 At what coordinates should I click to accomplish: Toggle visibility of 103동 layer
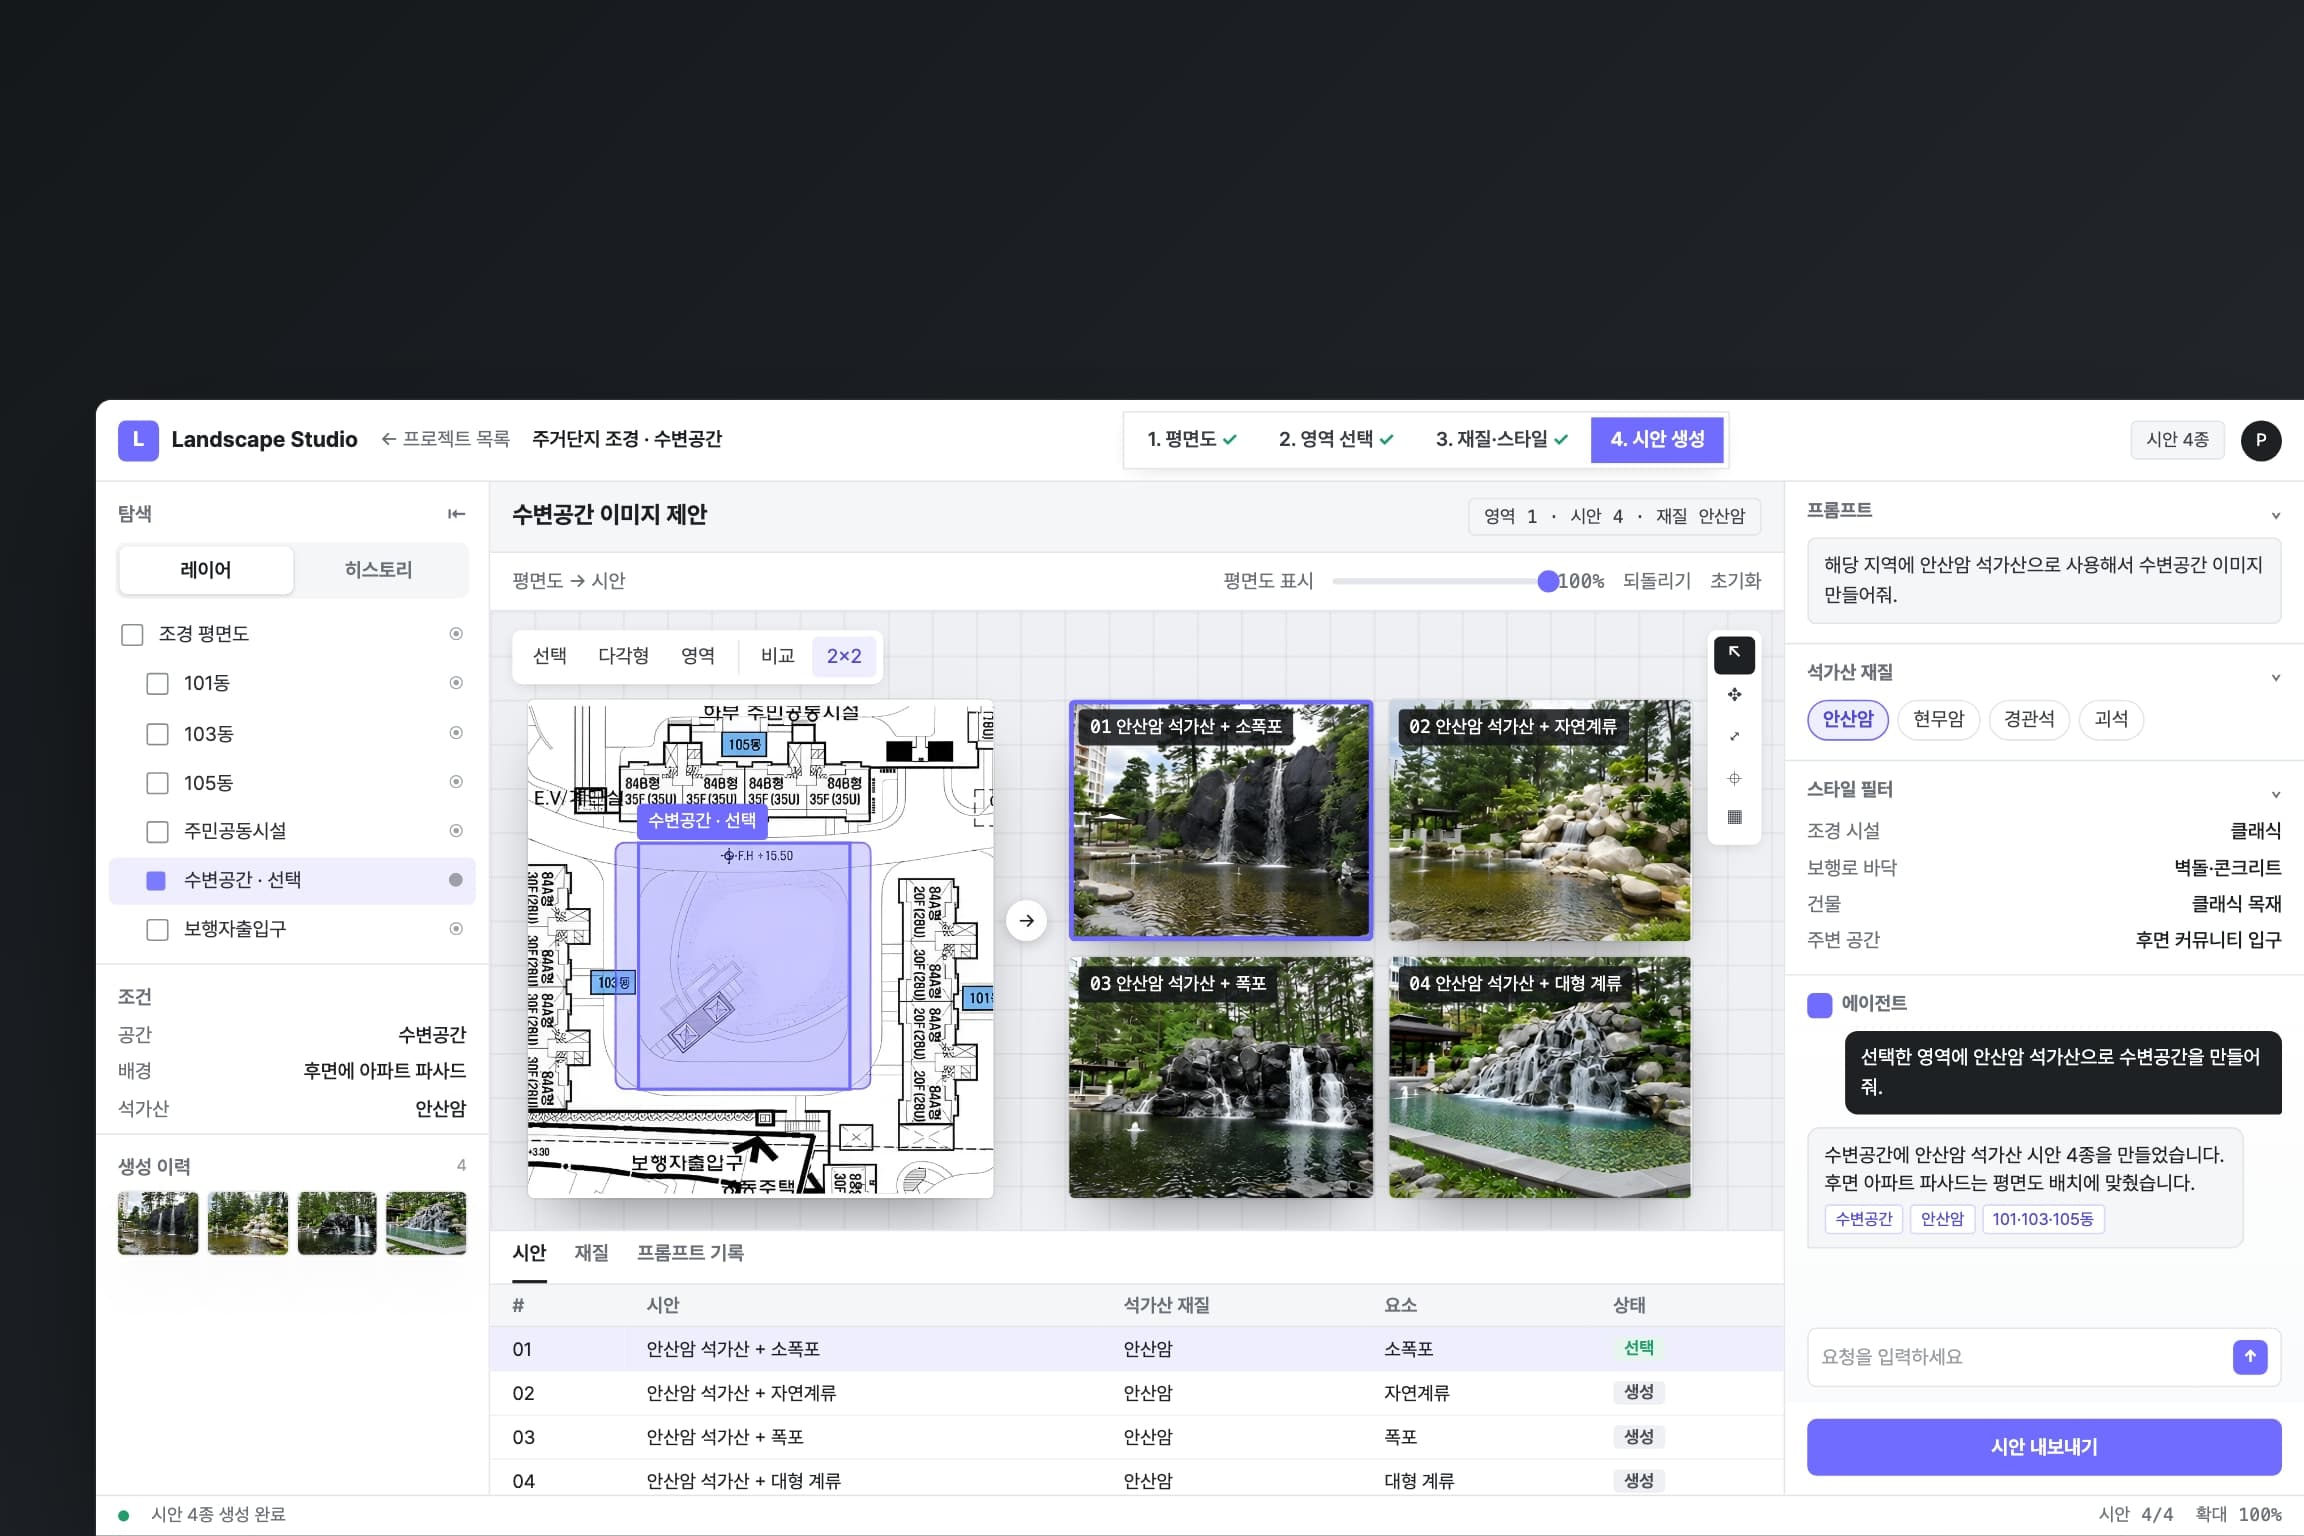tap(456, 733)
